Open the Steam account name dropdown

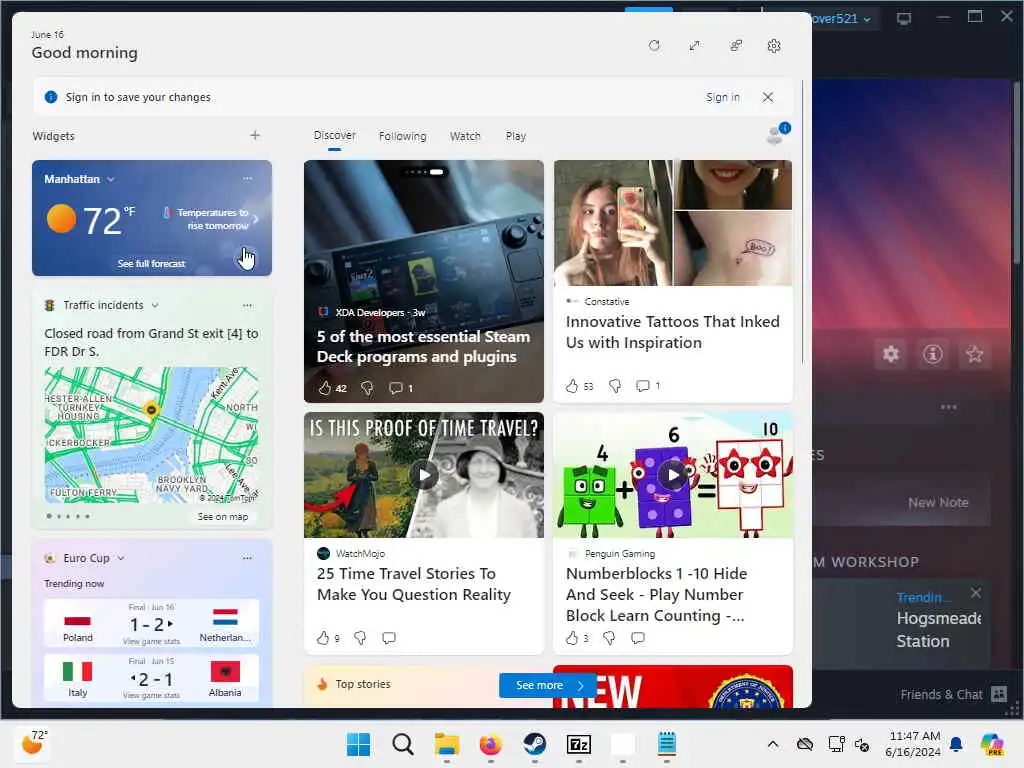[x=841, y=19]
